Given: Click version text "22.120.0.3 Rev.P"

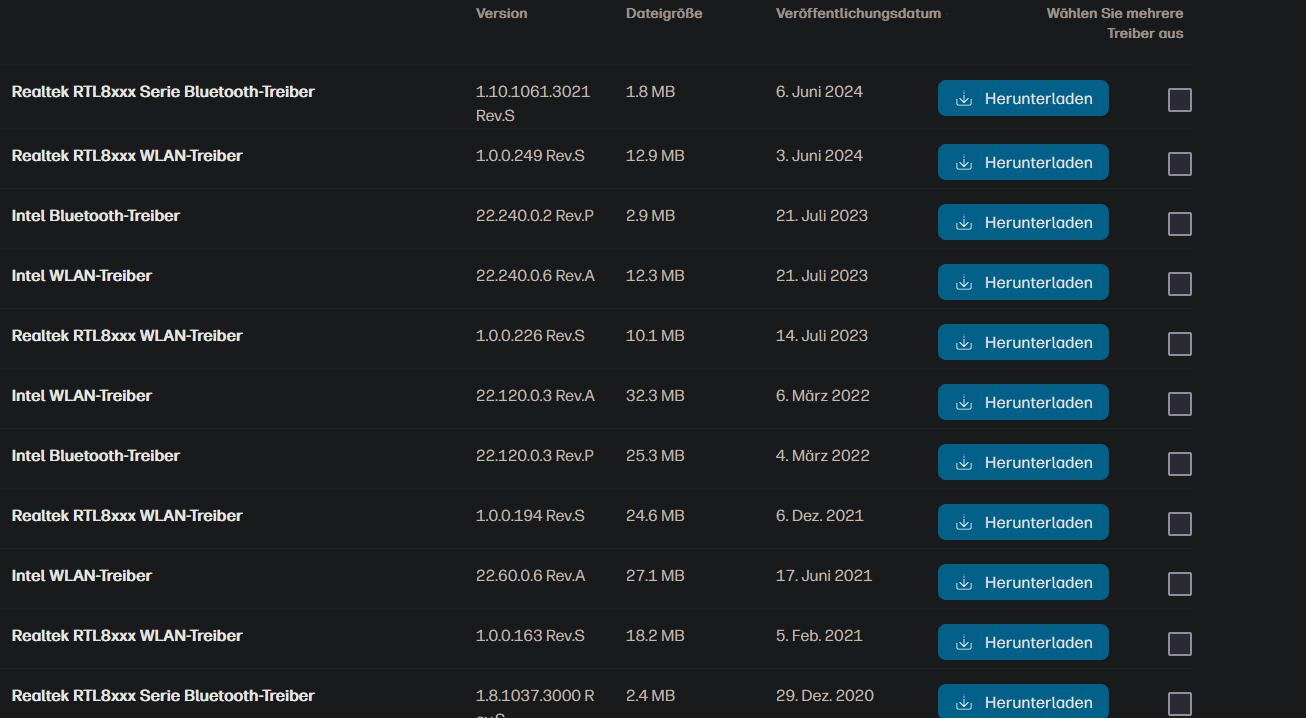Looking at the screenshot, I should [x=535, y=456].
